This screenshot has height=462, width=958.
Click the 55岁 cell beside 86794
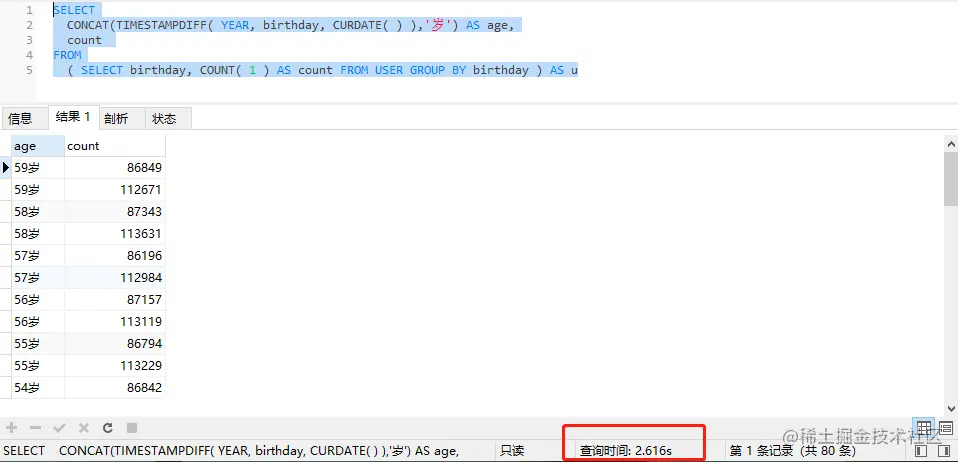38,343
